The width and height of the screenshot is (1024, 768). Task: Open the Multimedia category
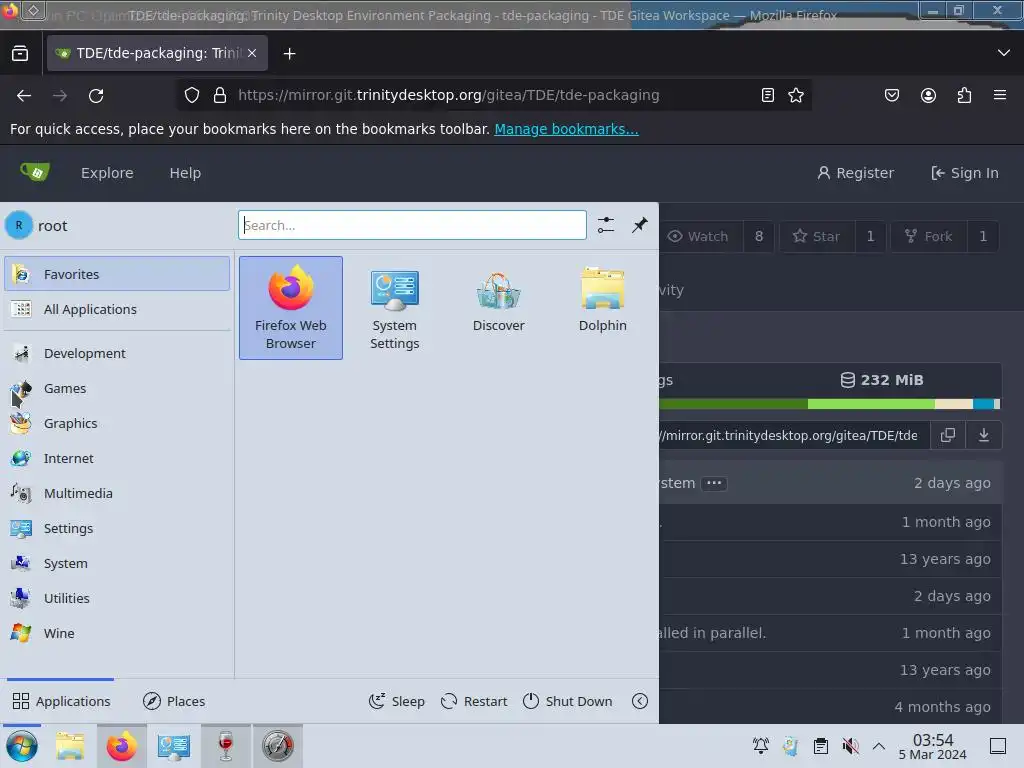pyautogui.click(x=117, y=493)
